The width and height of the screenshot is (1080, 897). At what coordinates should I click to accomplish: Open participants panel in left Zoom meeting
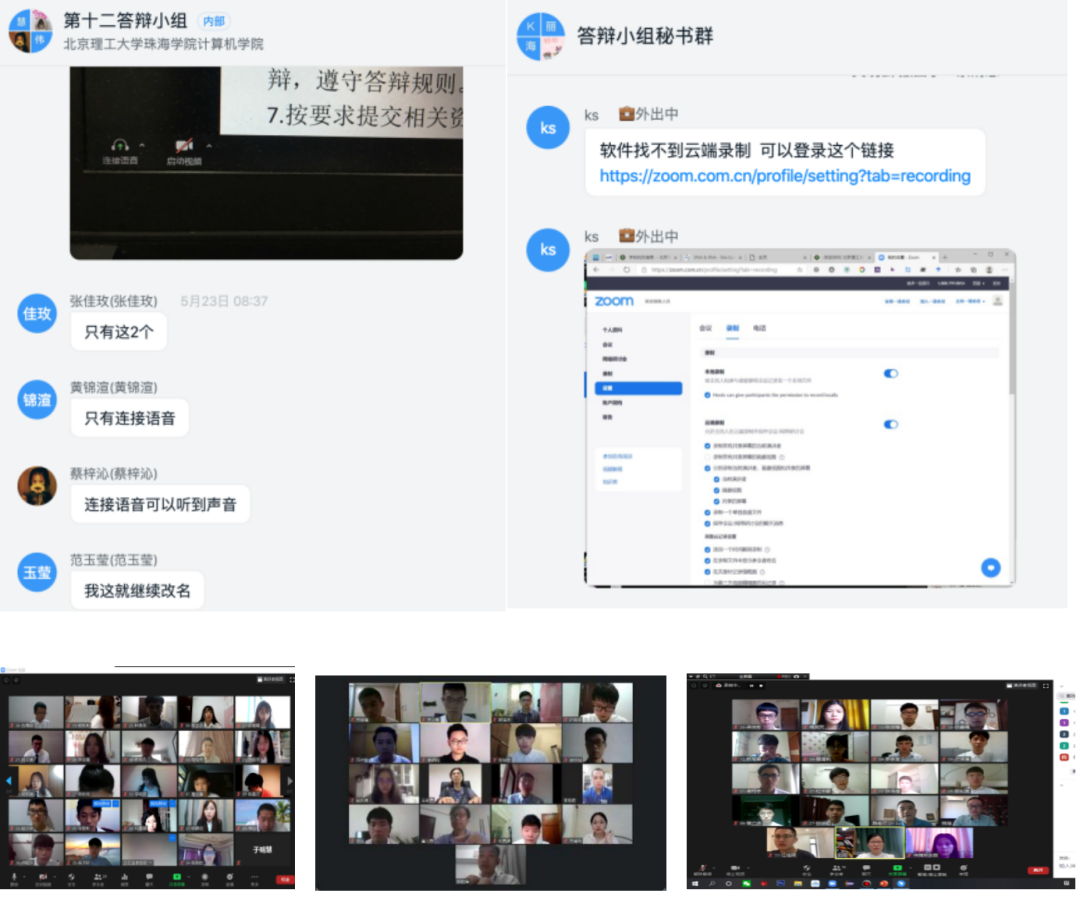(x=98, y=878)
